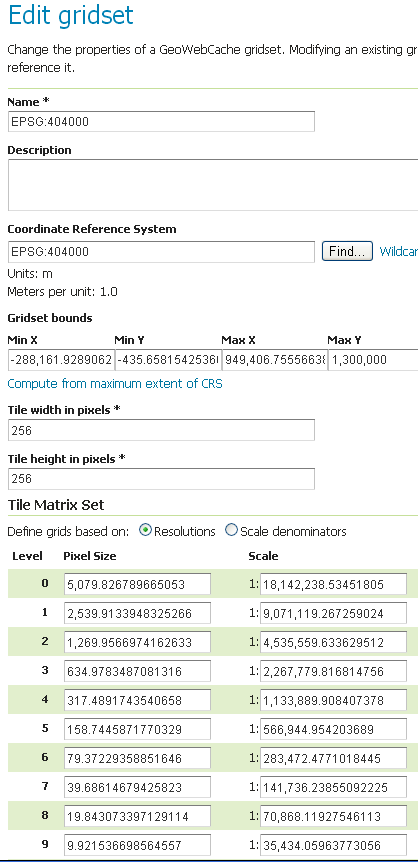Click inside the Description text area
The width and height of the screenshot is (418, 862).
pyautogui.click(x=213, y=185)
